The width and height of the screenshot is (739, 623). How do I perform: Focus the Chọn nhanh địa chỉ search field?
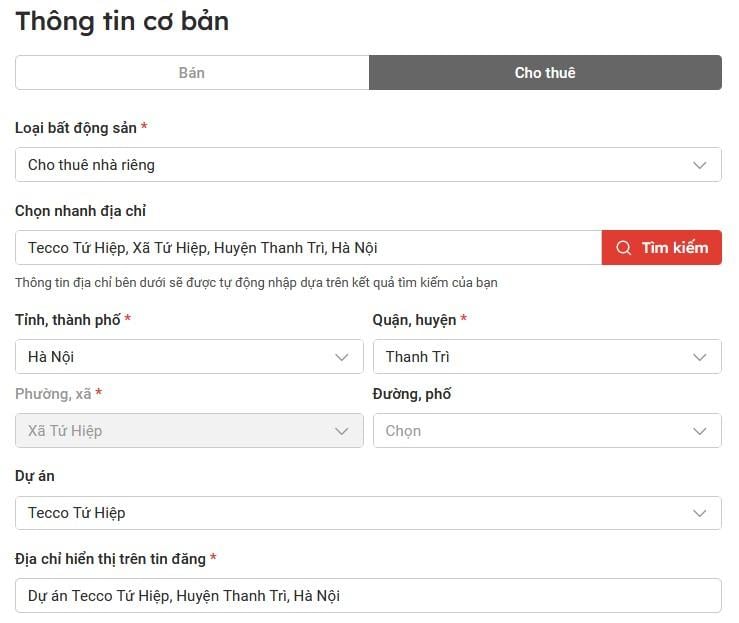pos(308,248)
